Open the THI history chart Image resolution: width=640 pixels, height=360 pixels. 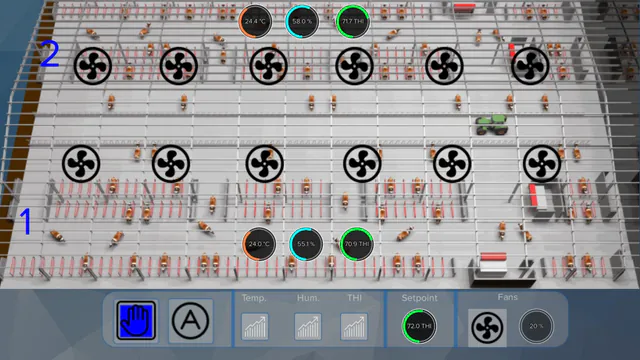tap(354, 327)
